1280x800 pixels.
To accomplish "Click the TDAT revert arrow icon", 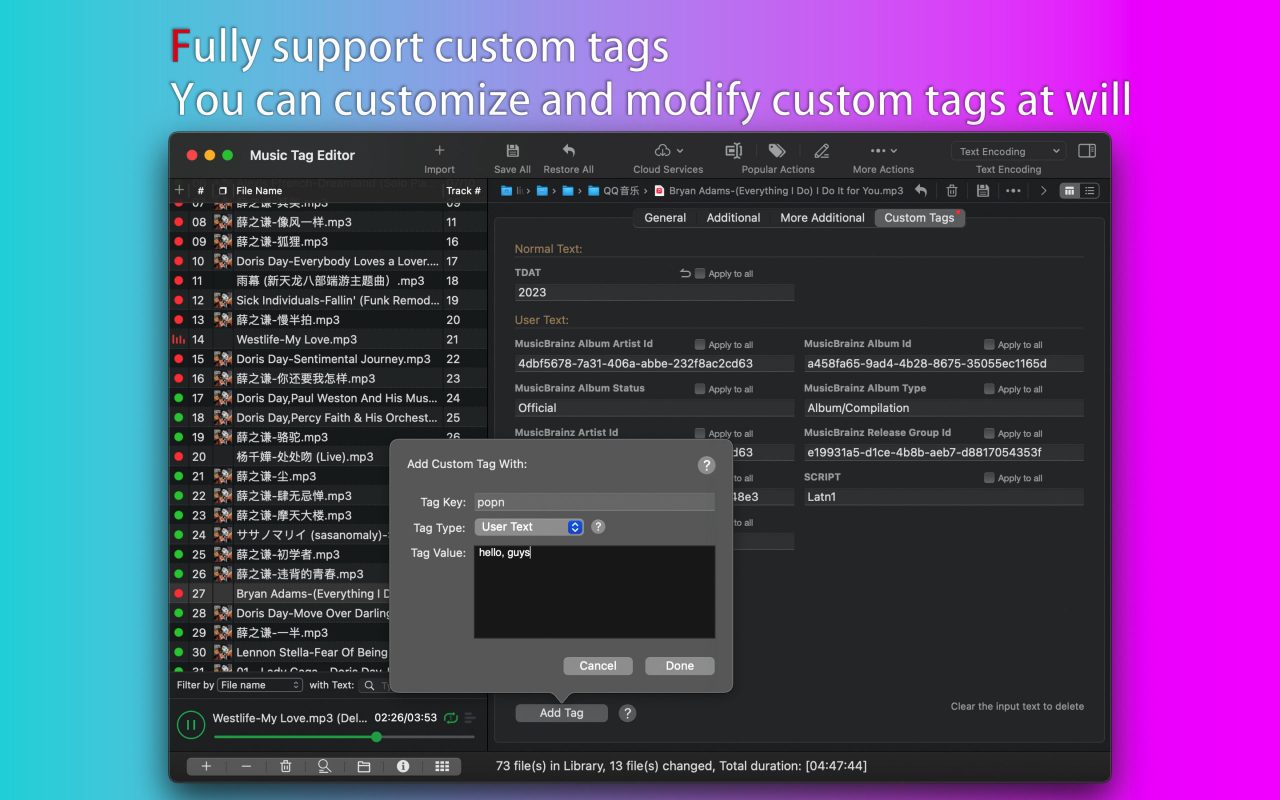I will 685,273.
